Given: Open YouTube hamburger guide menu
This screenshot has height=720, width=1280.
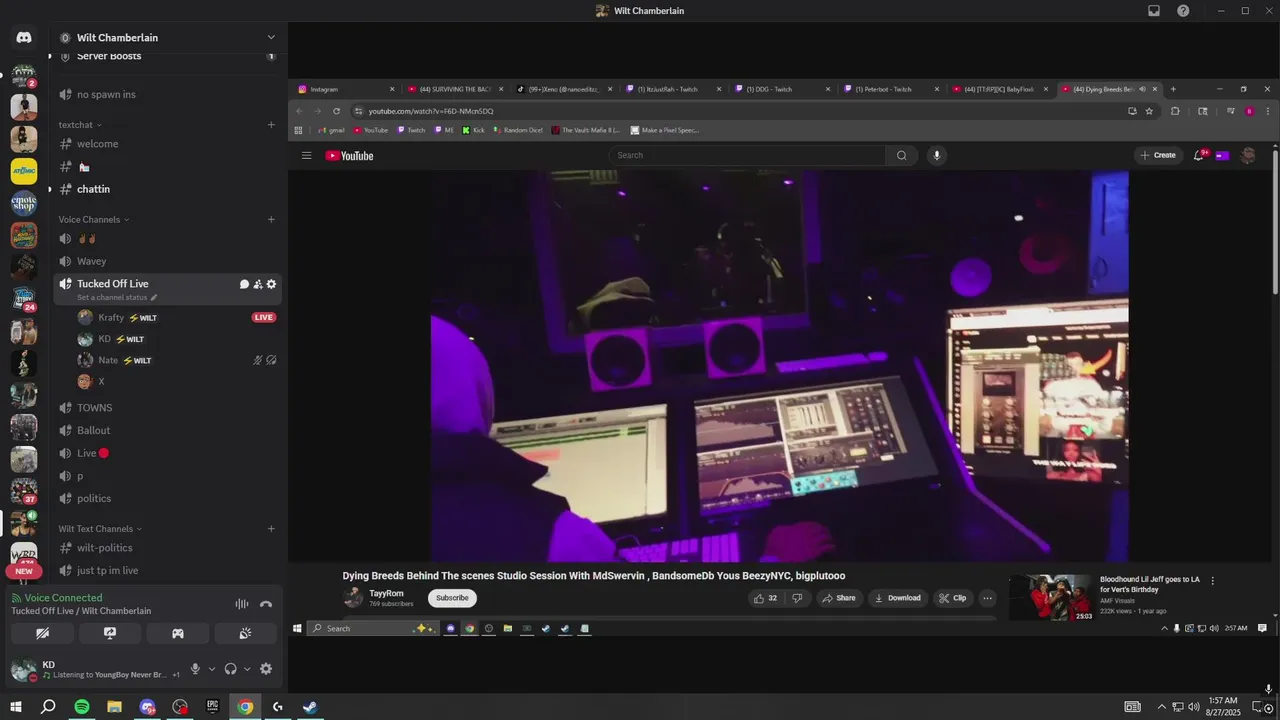Looking at the screenshot, I should click(x=307, y=156).
